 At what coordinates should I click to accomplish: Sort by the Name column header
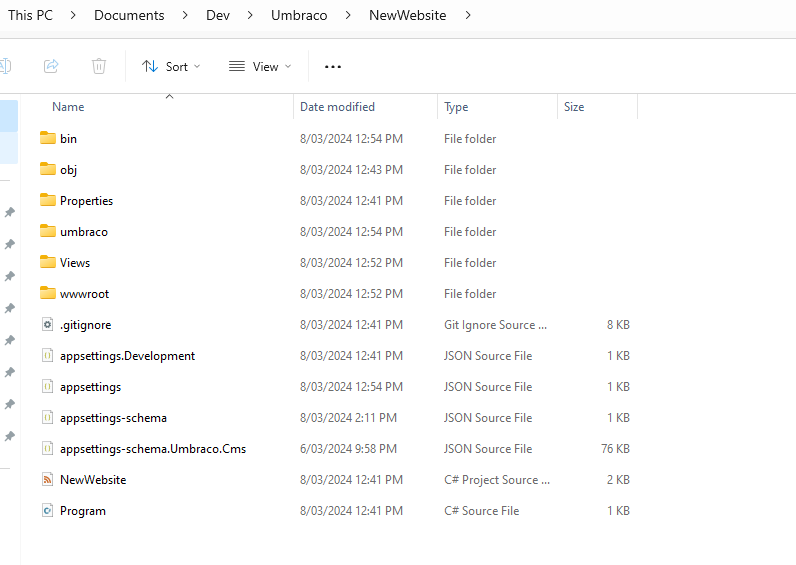pyautogui.click(x=68, y=107)
